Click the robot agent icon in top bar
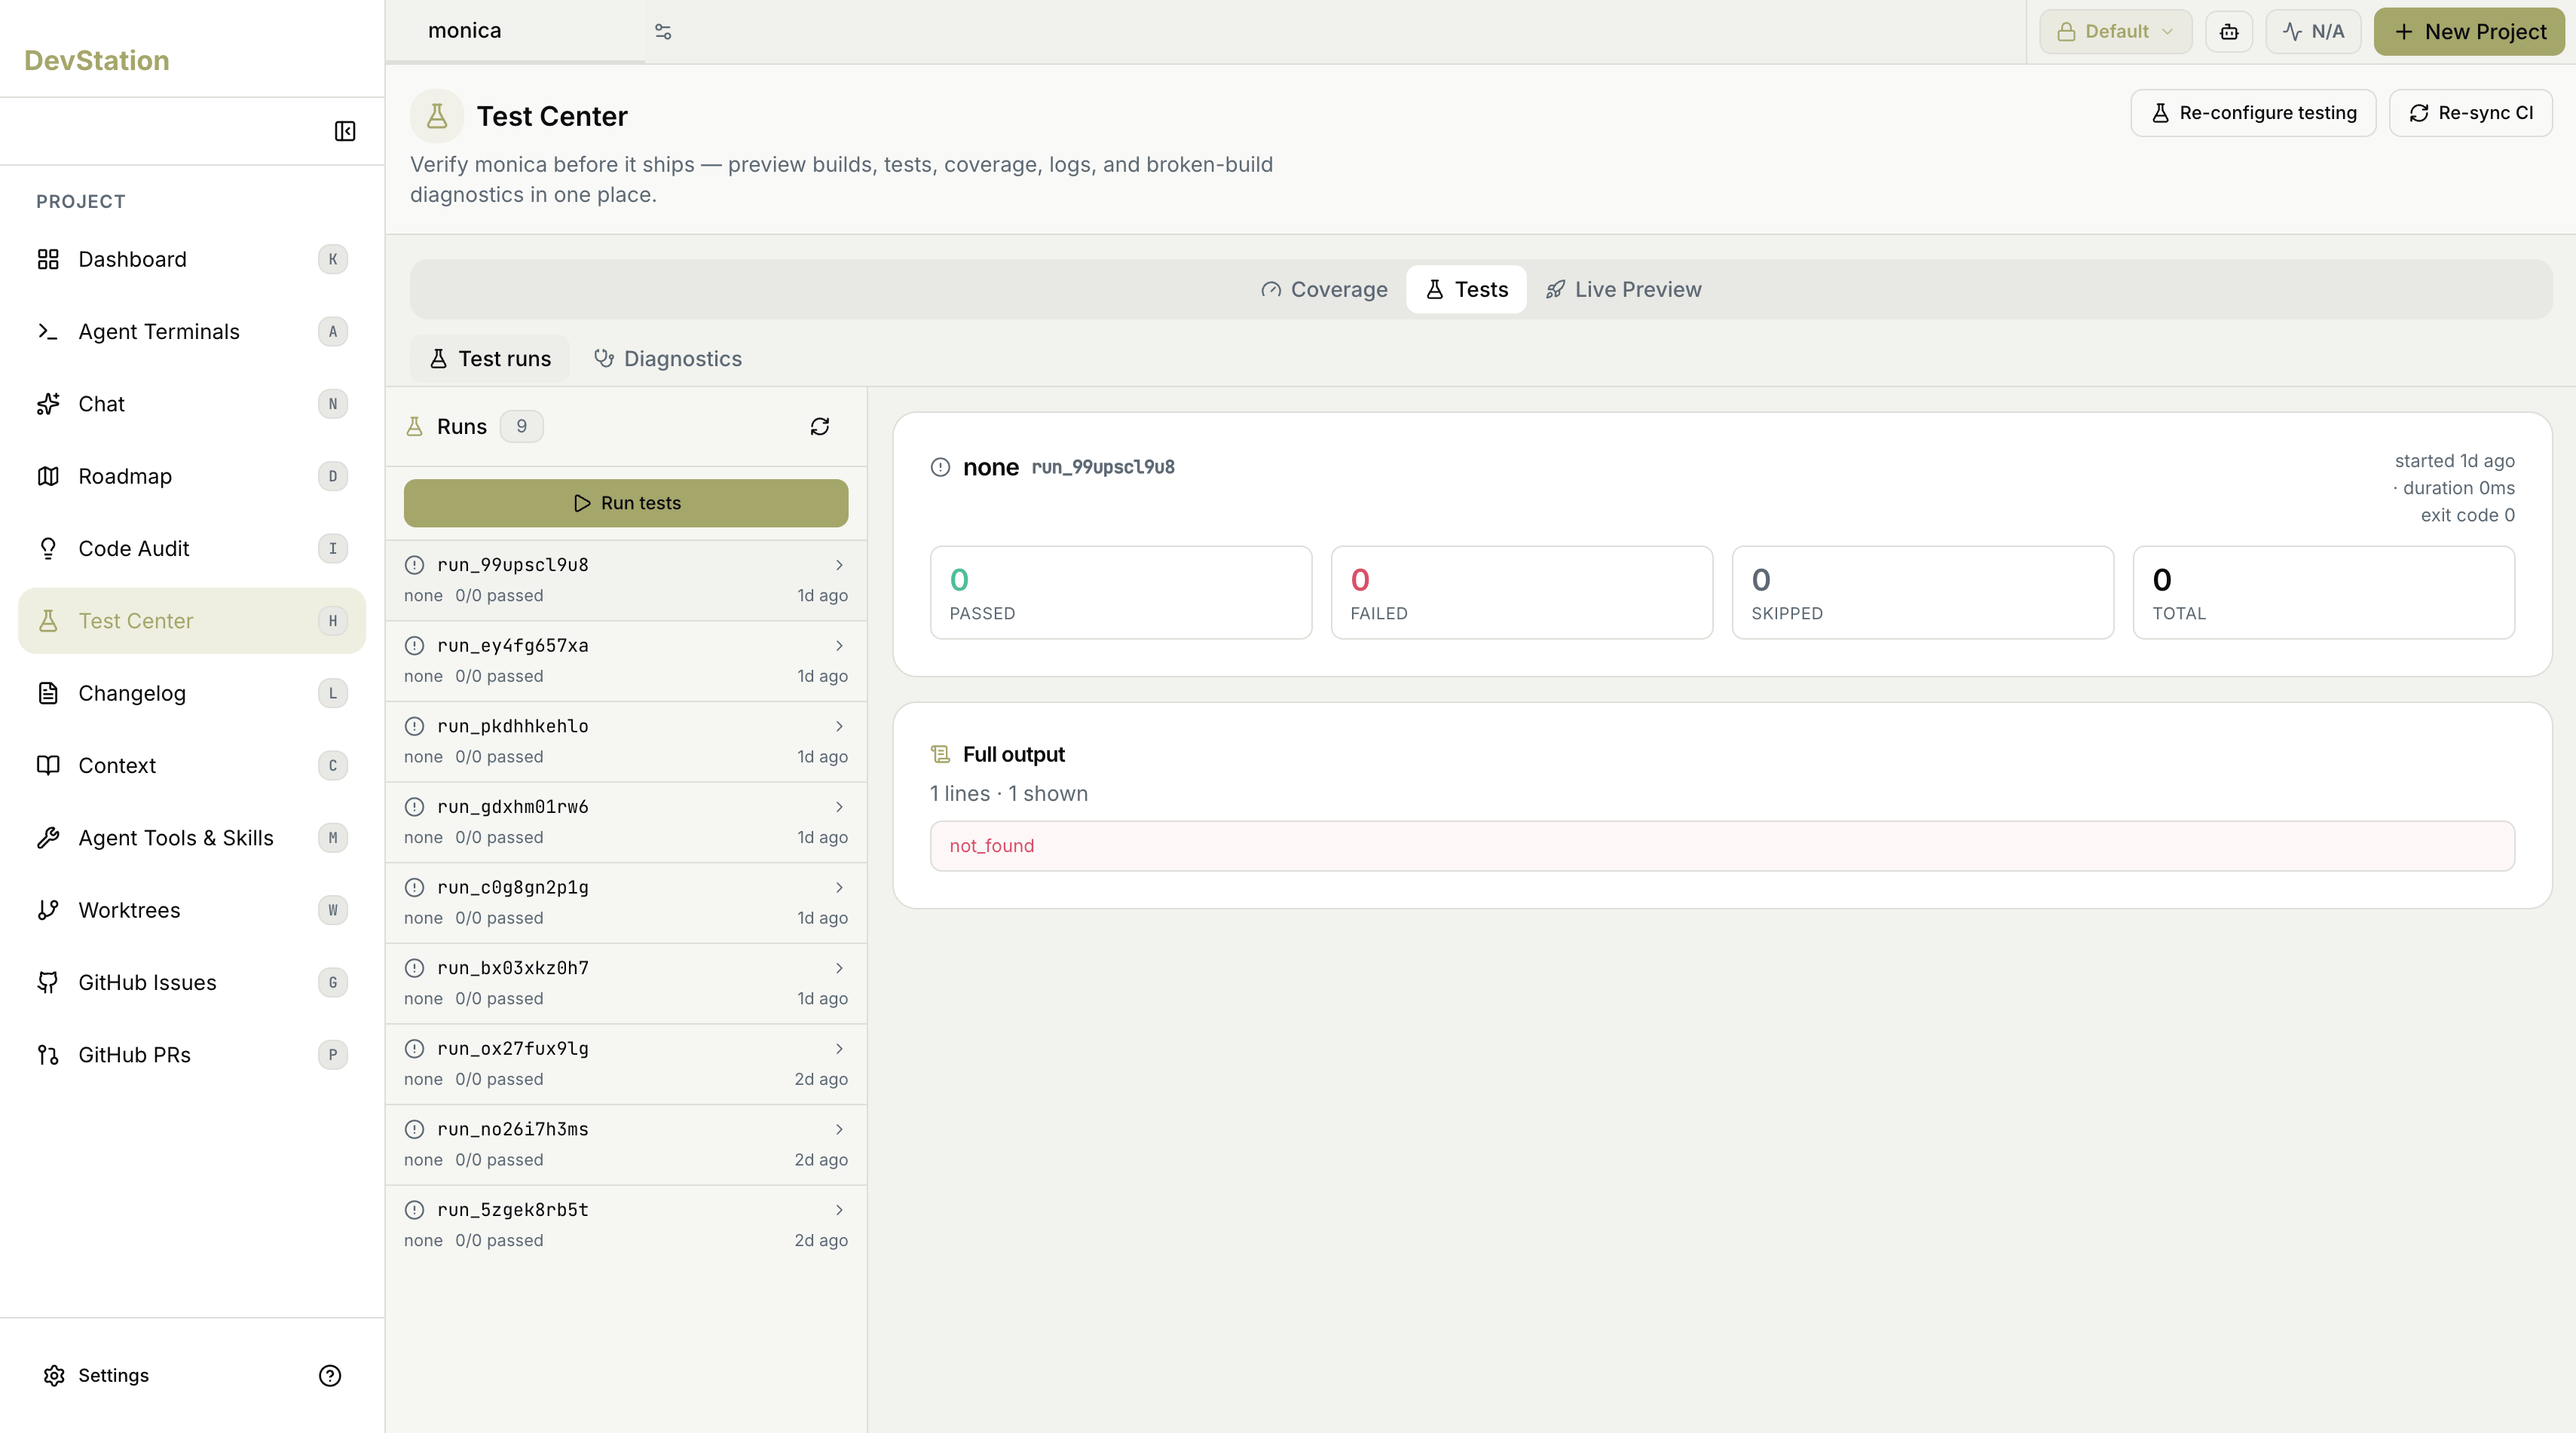This screenshot has width=2576, height=1433. click(2229, 32)
